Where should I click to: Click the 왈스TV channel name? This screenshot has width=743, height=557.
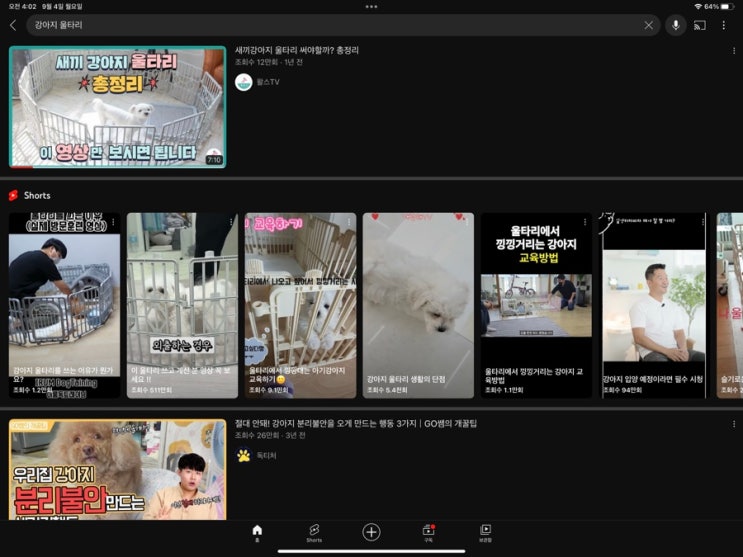pyautogui.click(x=268, y=82)
